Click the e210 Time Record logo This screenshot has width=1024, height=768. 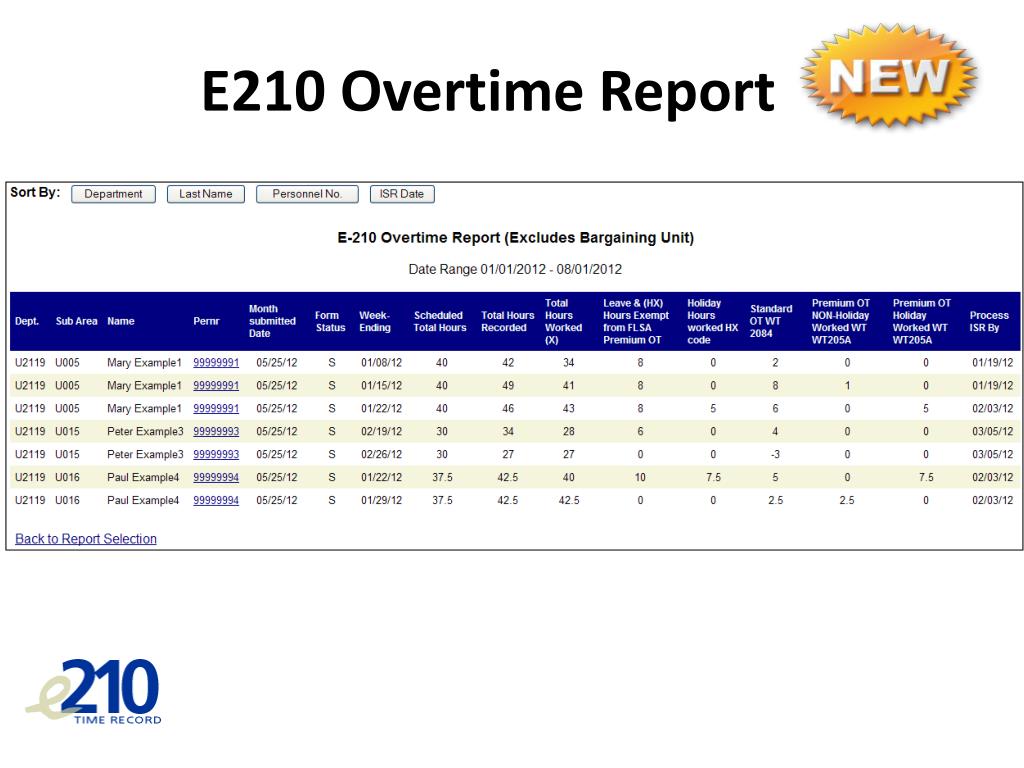[x=94, y=691]
